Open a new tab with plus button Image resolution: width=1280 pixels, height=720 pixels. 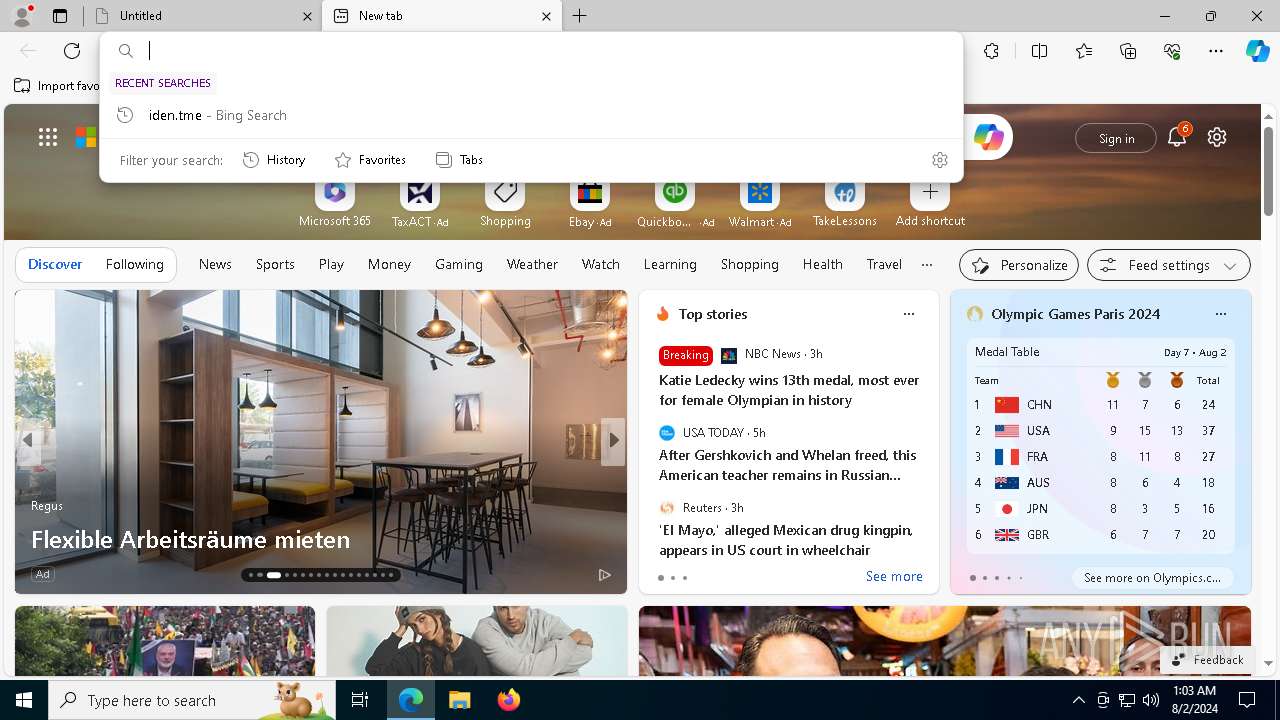point(580,16)
